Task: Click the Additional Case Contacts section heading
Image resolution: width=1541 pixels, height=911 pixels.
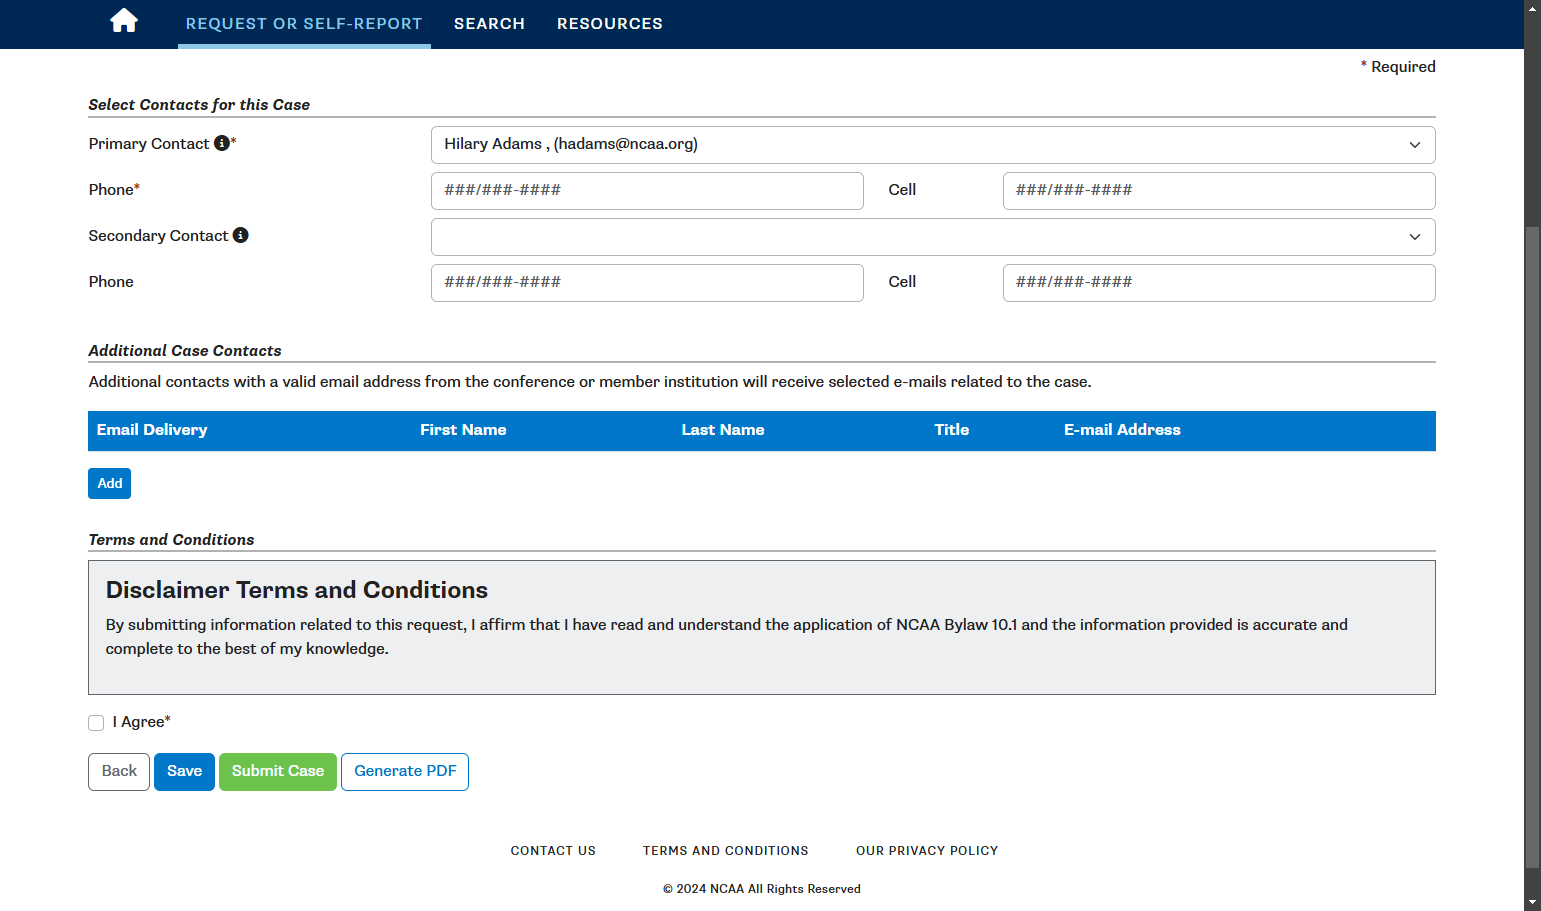Action: pos(185,351)
